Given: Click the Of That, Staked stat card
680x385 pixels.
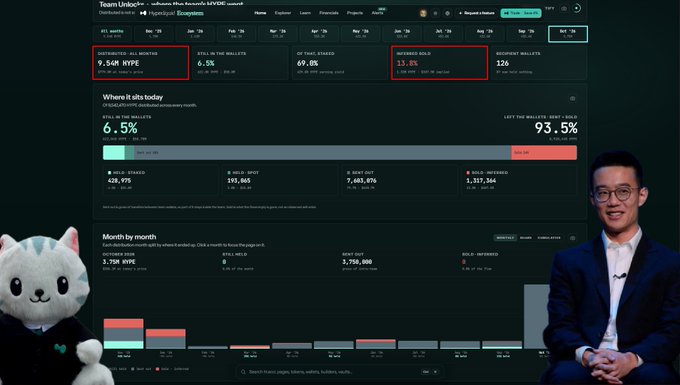Looking at the screenshot, I should [x=340, y=63].
